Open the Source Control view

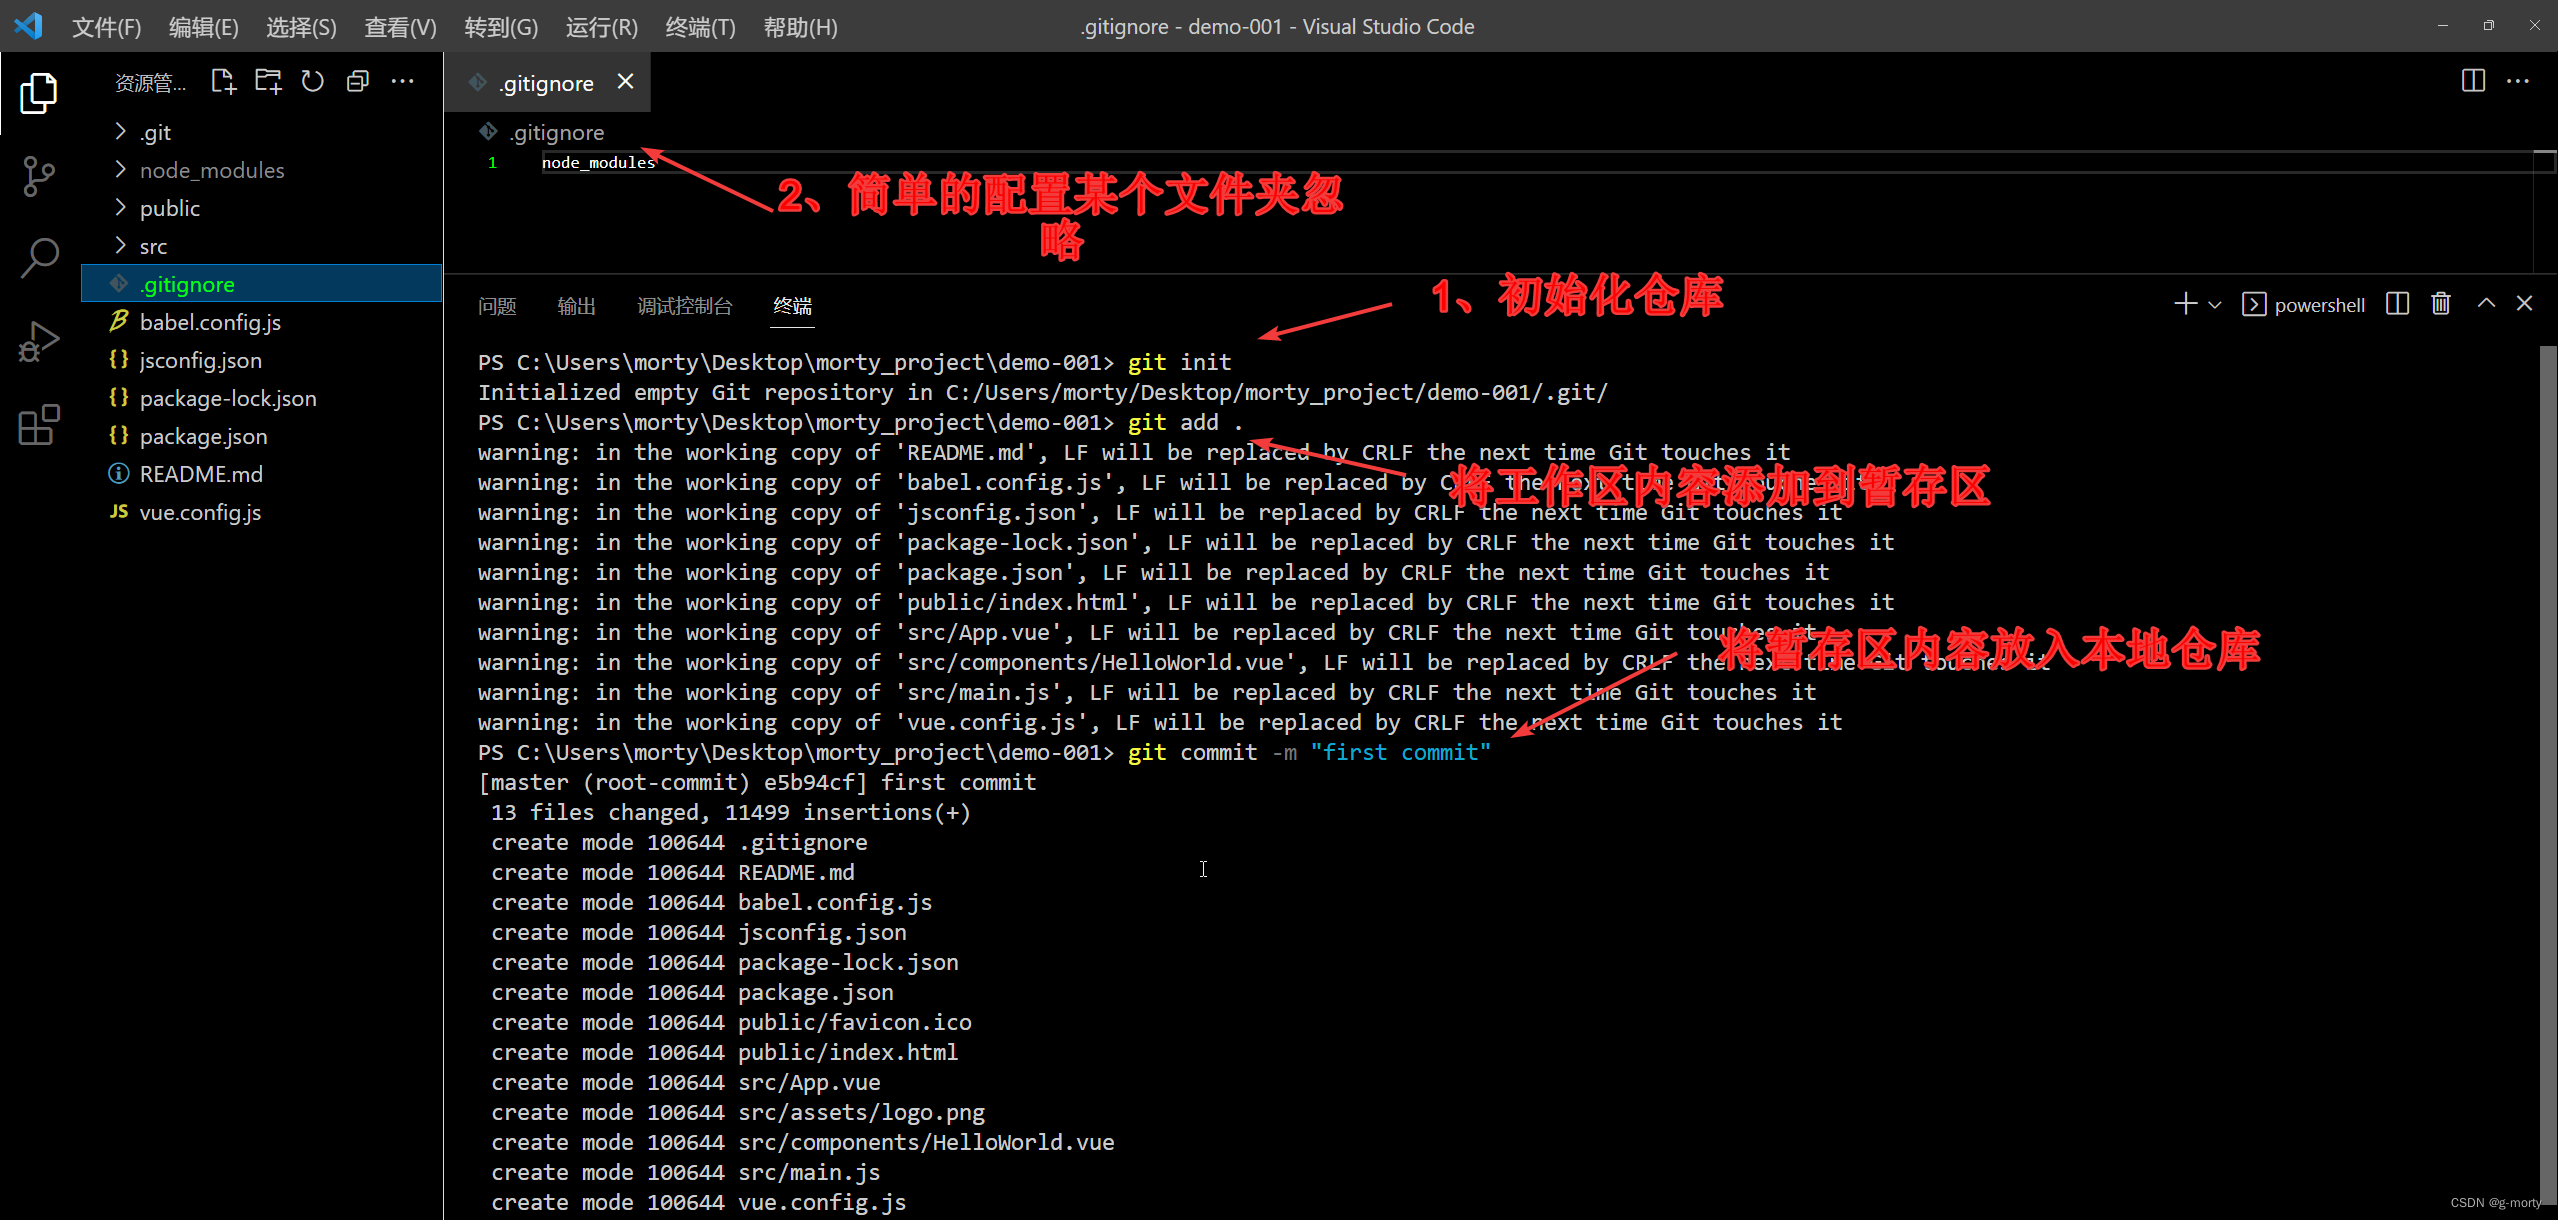[39, 176]
